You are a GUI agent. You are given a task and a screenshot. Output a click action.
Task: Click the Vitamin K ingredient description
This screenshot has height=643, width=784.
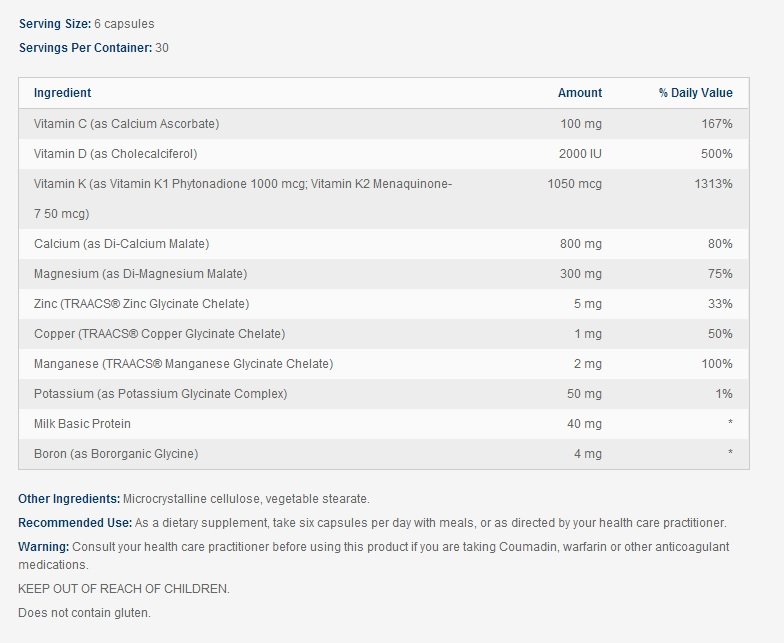[243, 185]
